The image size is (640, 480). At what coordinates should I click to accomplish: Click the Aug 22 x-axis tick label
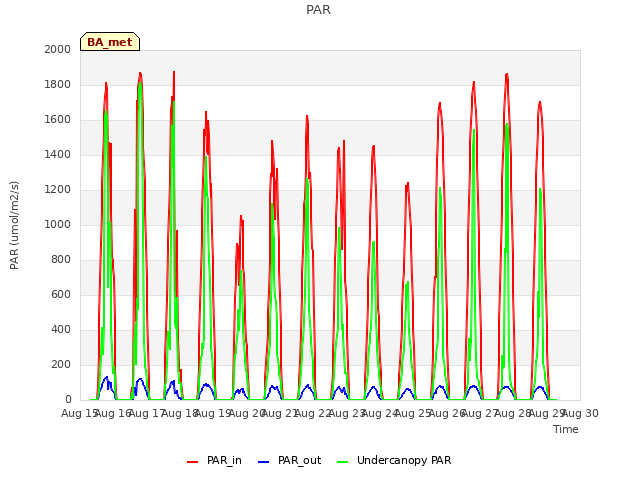[x=313, y=413]
